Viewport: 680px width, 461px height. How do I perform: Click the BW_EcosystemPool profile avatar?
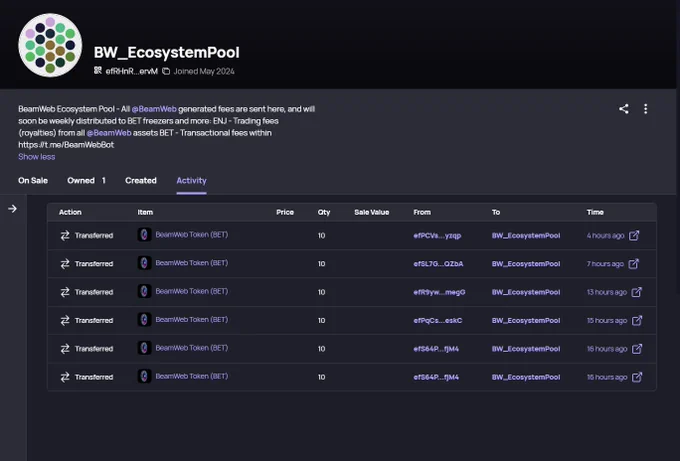click(x=50, y=45)
